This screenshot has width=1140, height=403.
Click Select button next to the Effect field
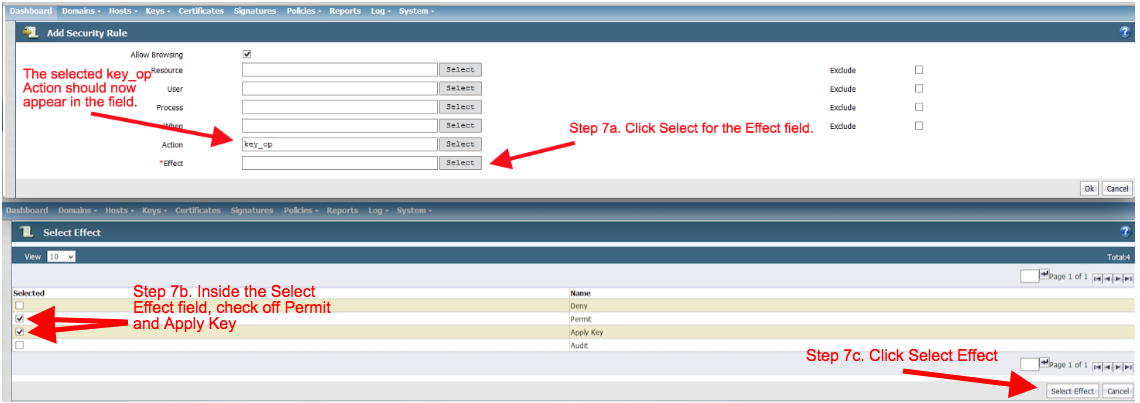pos(460,163)
